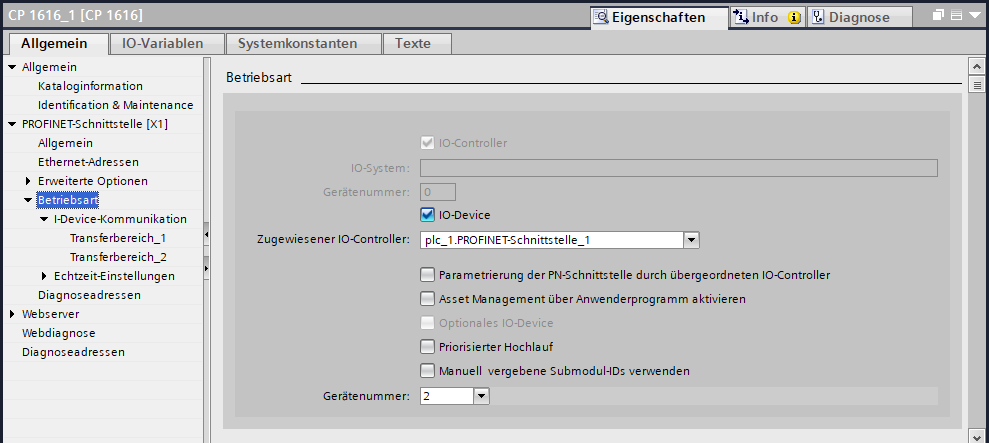This screenshot has width=989, height=443.
Task: Expand the Echtzeit-Einstellungen node
Action: pyautogui.click(x=44, y=276)
